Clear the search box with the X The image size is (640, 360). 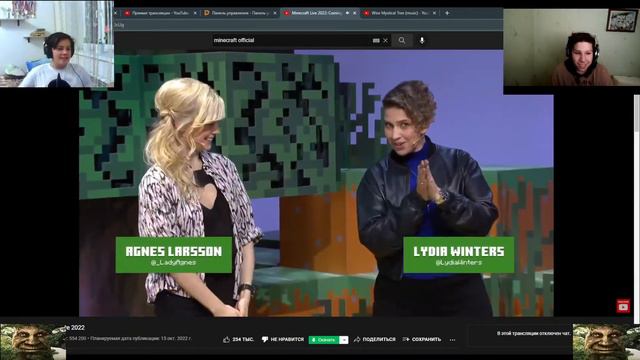(386, 40)
